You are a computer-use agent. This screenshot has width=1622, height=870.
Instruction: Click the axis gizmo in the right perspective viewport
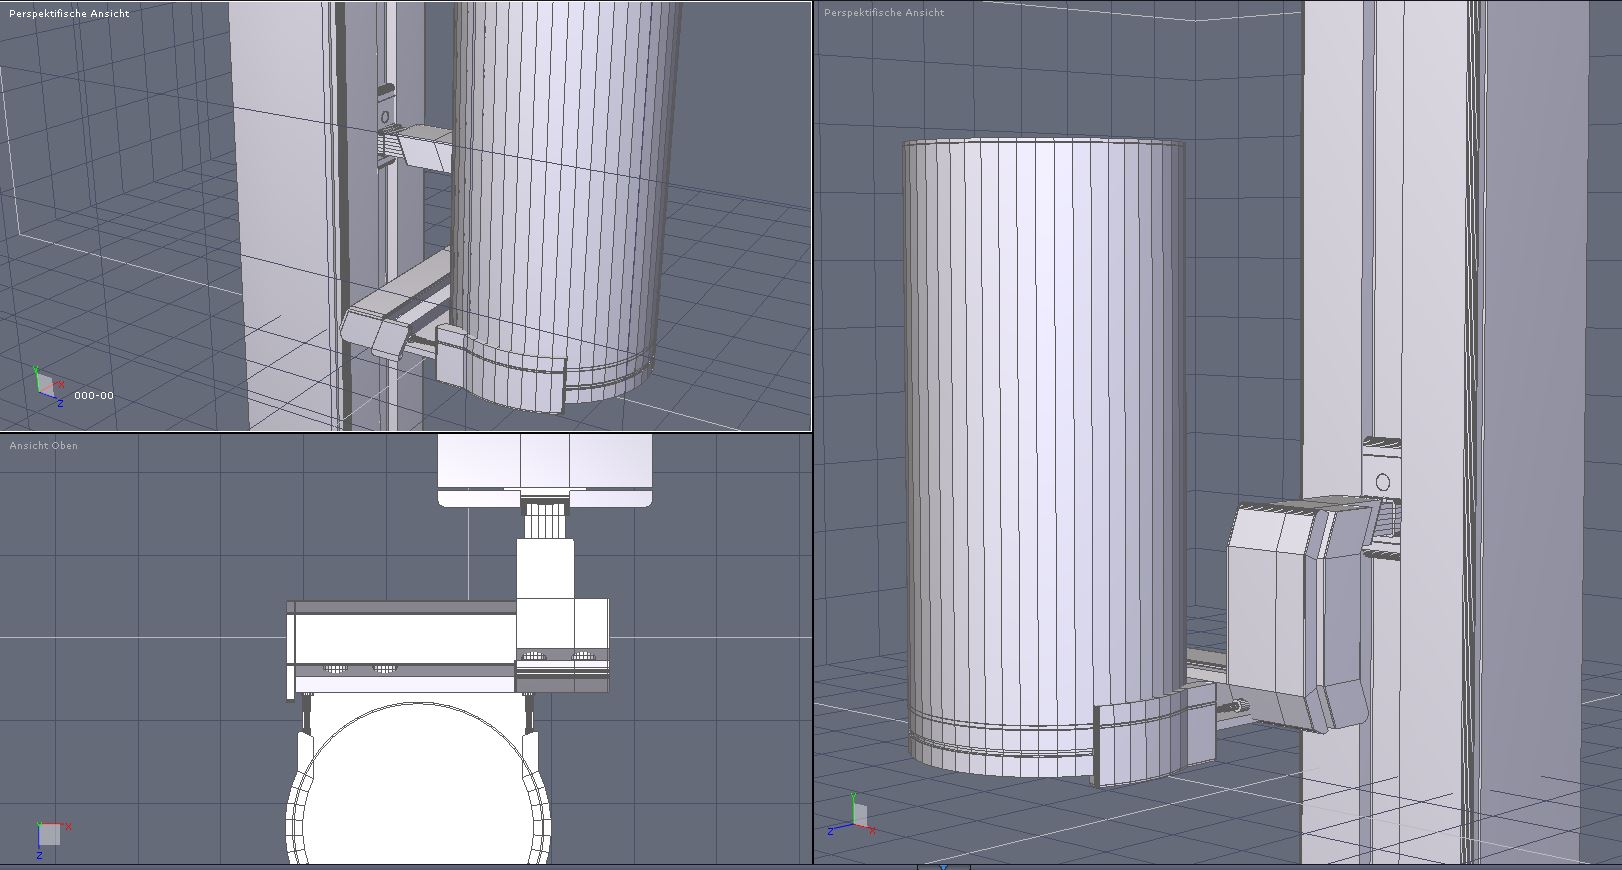click(x=852, y=814)
